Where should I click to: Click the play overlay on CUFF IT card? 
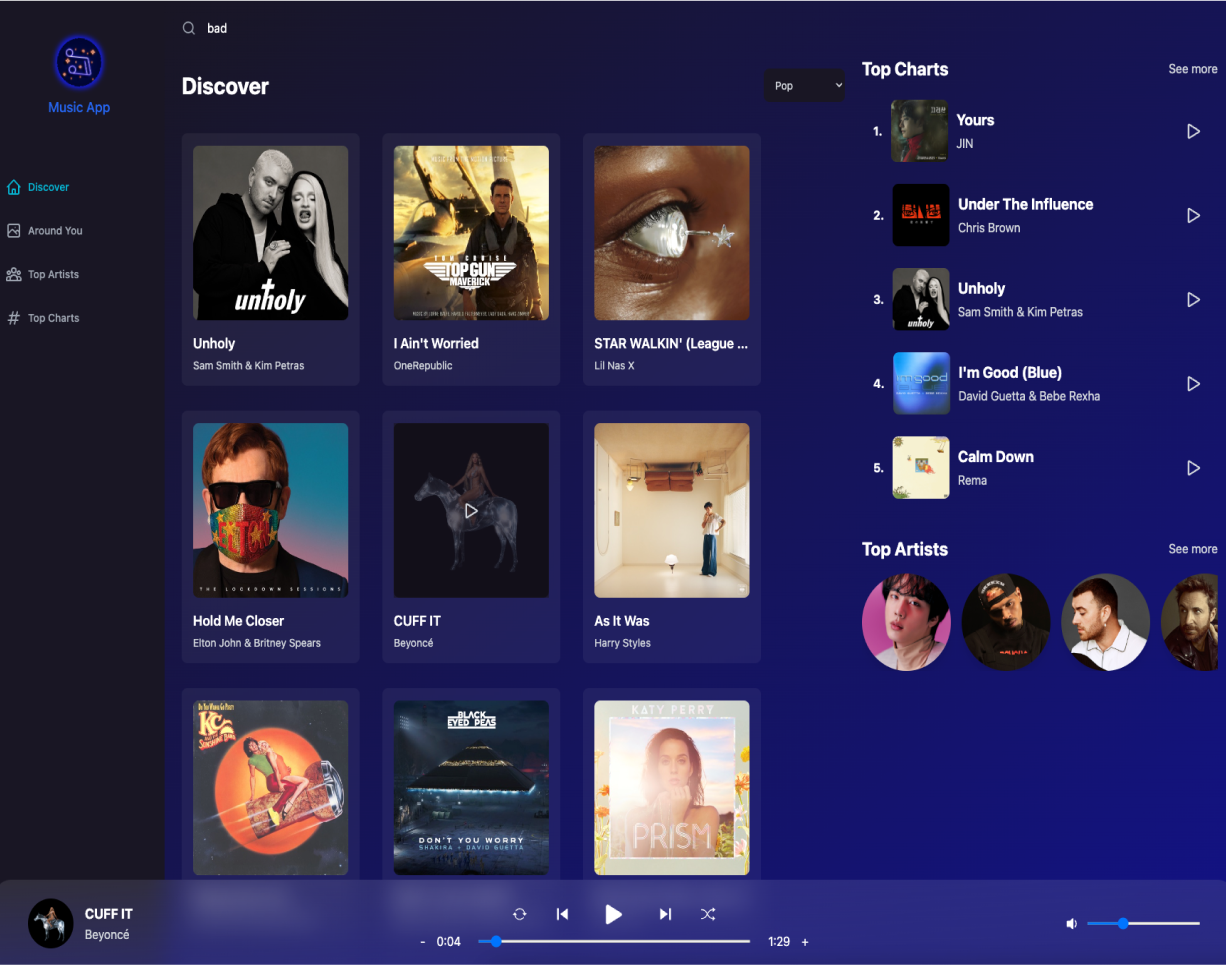(x=471, y=510)
